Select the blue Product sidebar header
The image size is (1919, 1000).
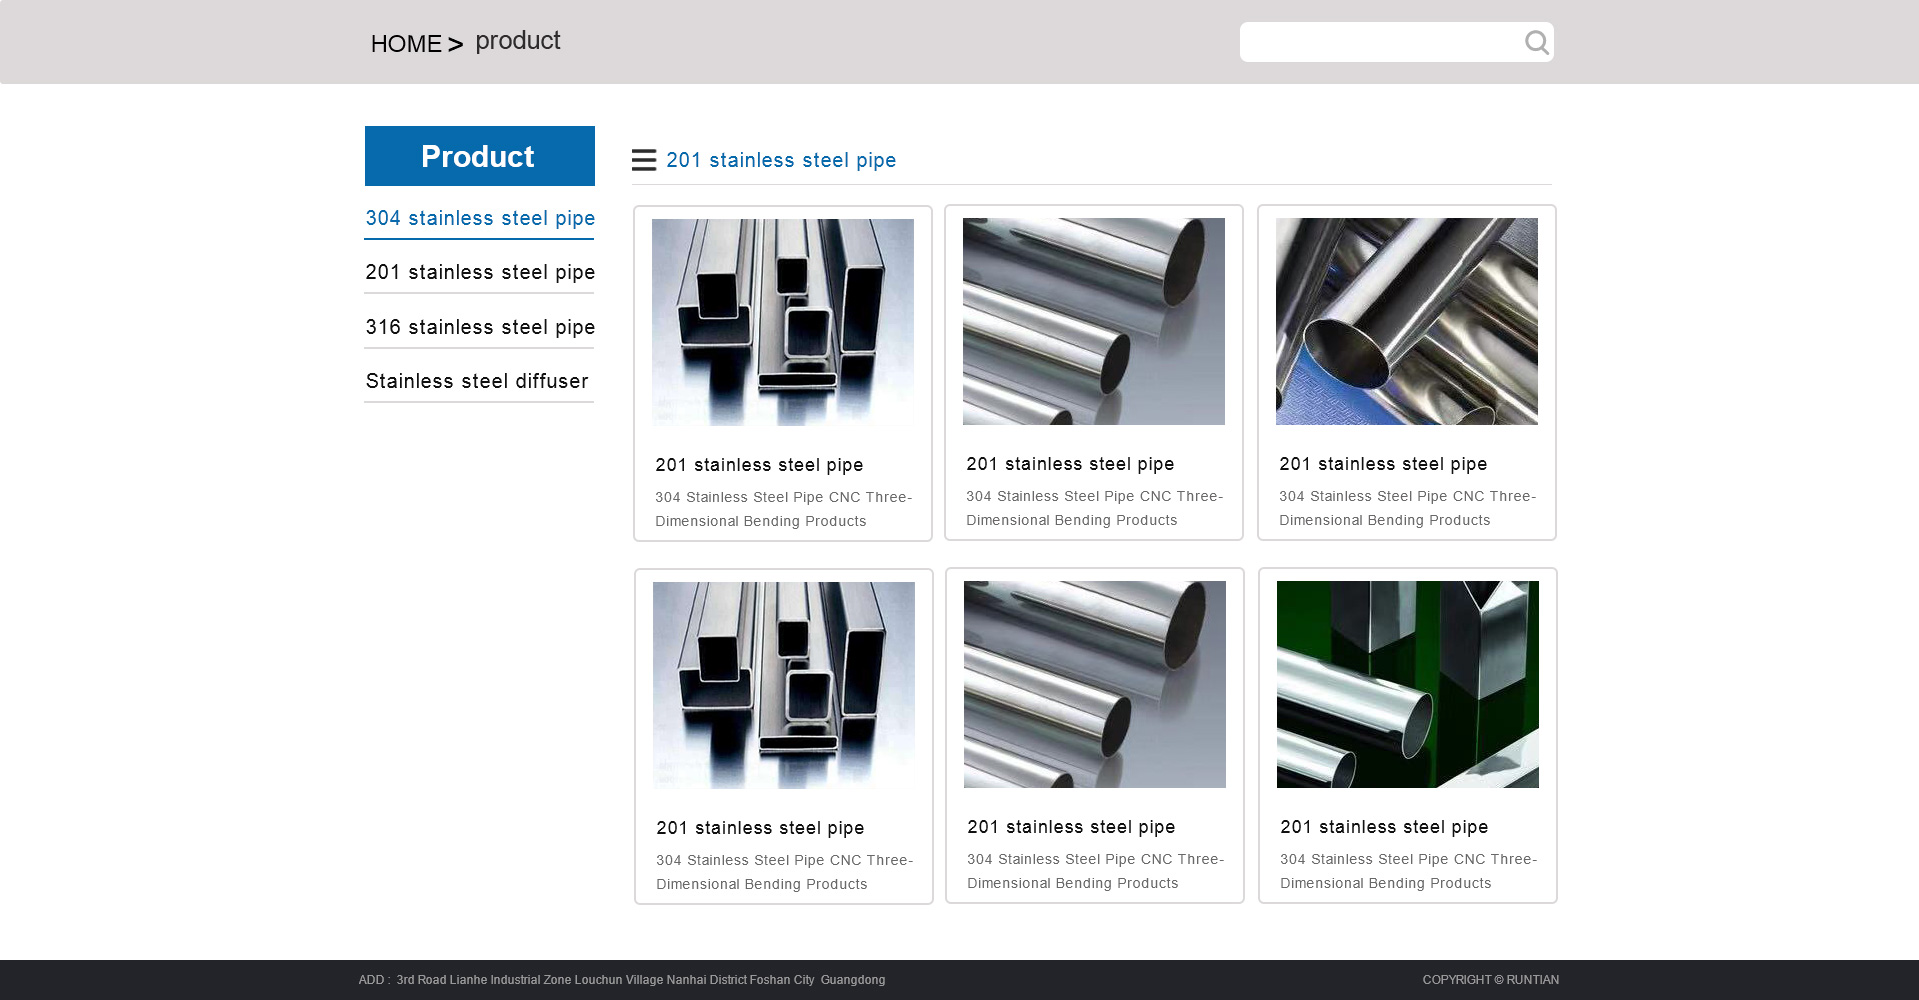pos(479,156)
